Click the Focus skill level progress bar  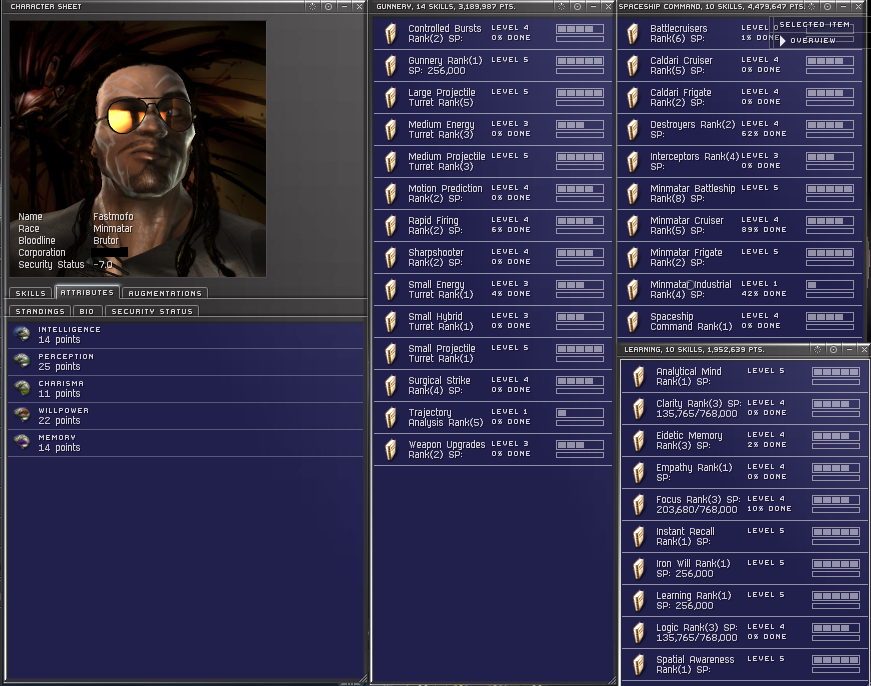click(836, 500)
